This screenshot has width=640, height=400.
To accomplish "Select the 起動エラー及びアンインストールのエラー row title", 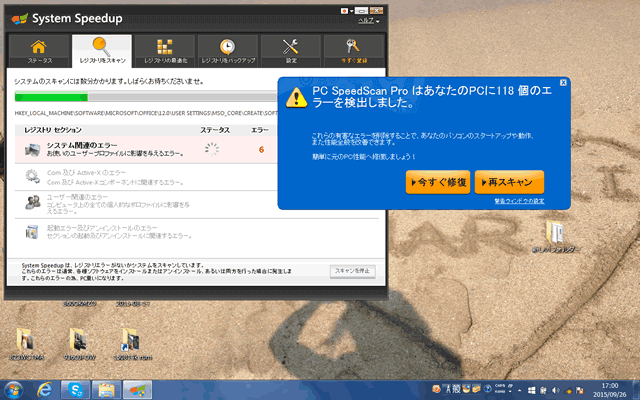I will click(x=102, y=228).
